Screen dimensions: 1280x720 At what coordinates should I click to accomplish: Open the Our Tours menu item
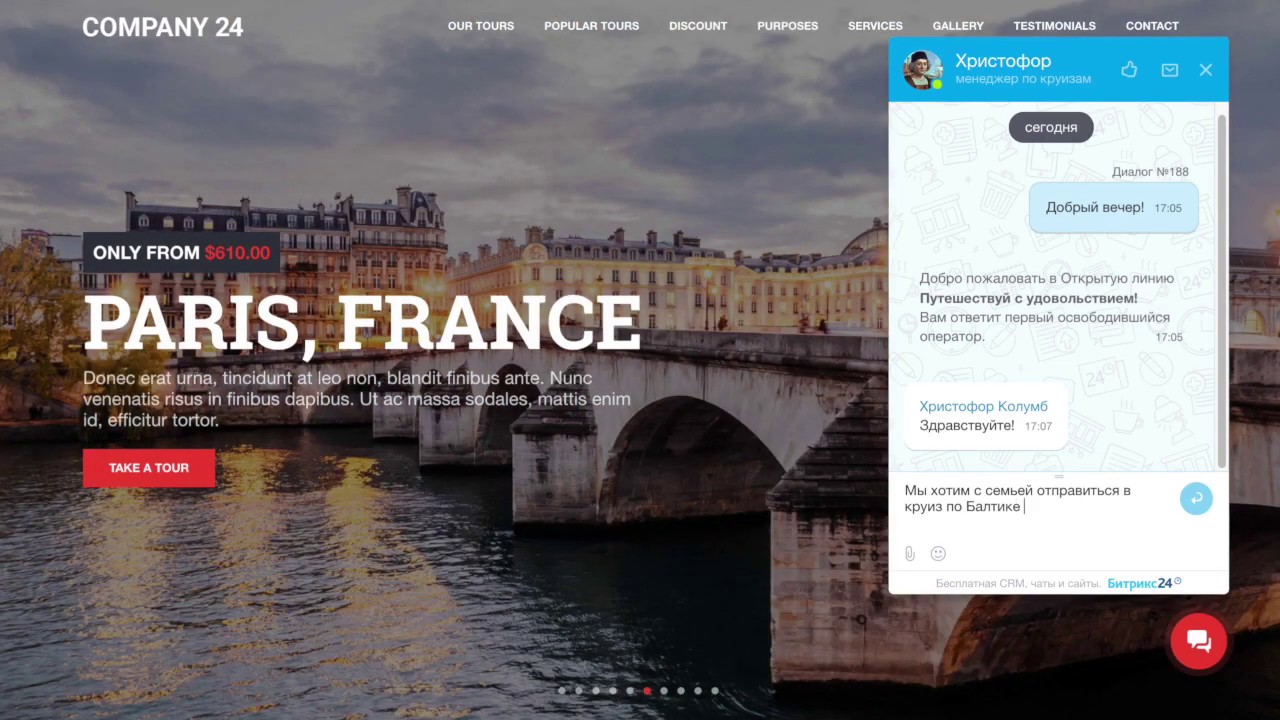481,26
